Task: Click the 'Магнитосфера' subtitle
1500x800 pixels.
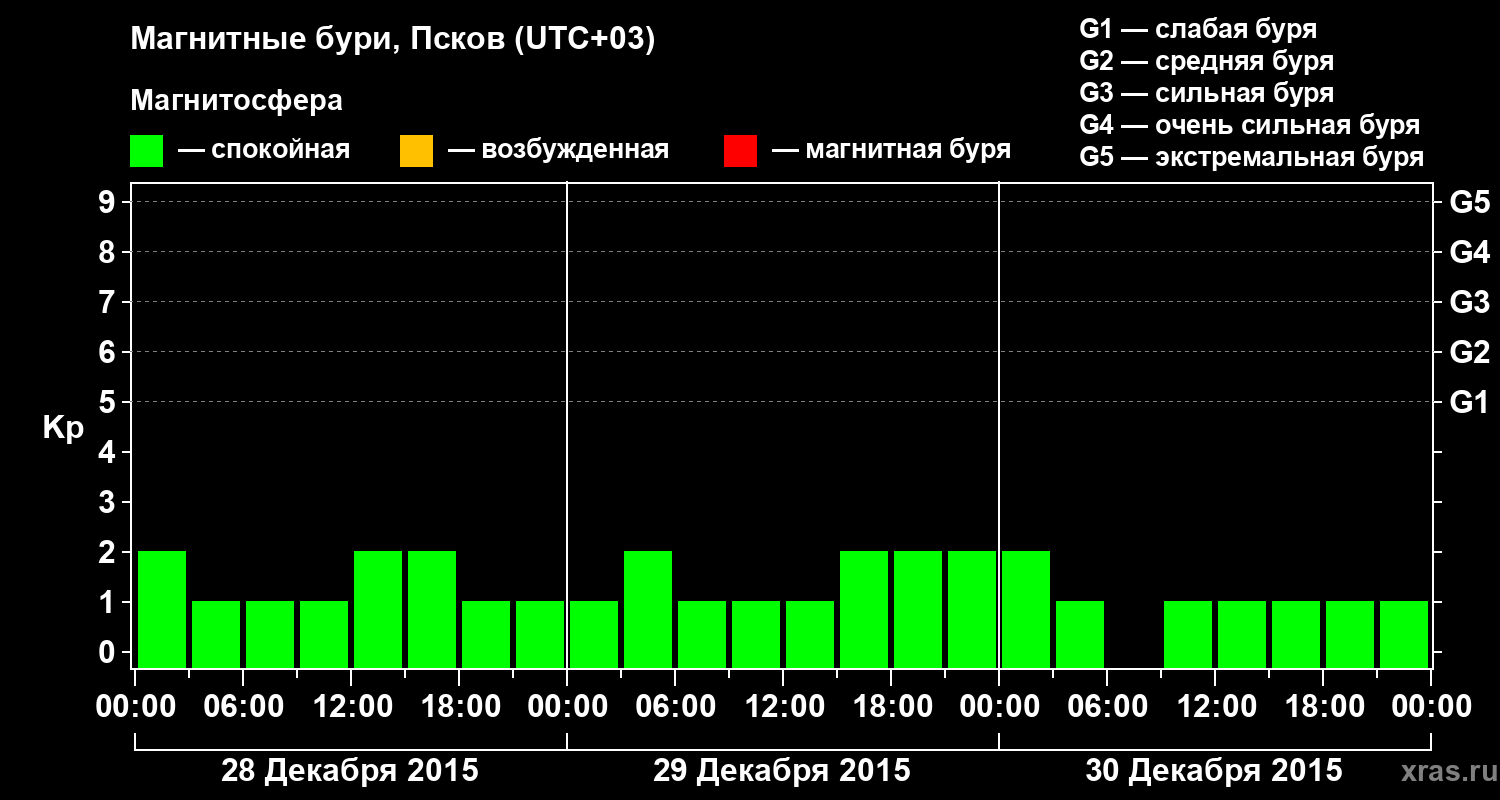Action: 237,101
